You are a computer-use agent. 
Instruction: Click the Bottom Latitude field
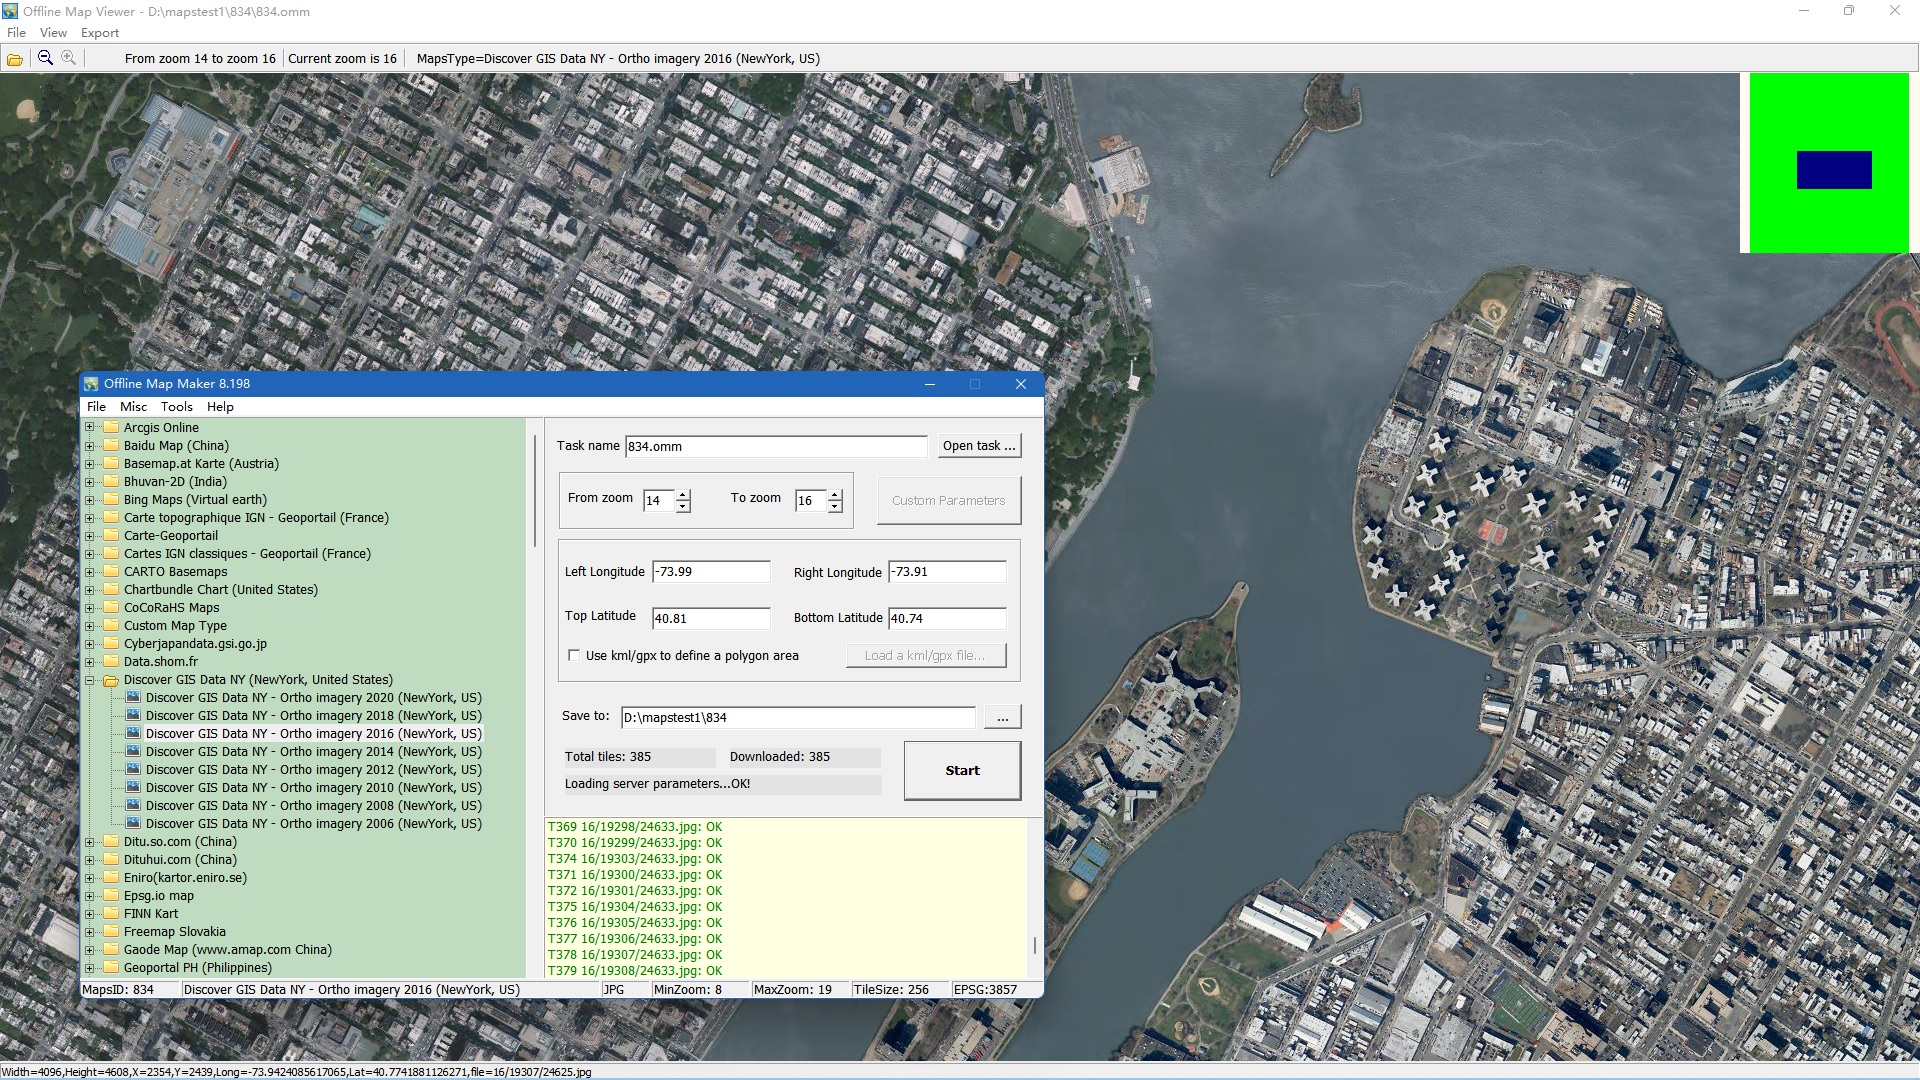947,618
